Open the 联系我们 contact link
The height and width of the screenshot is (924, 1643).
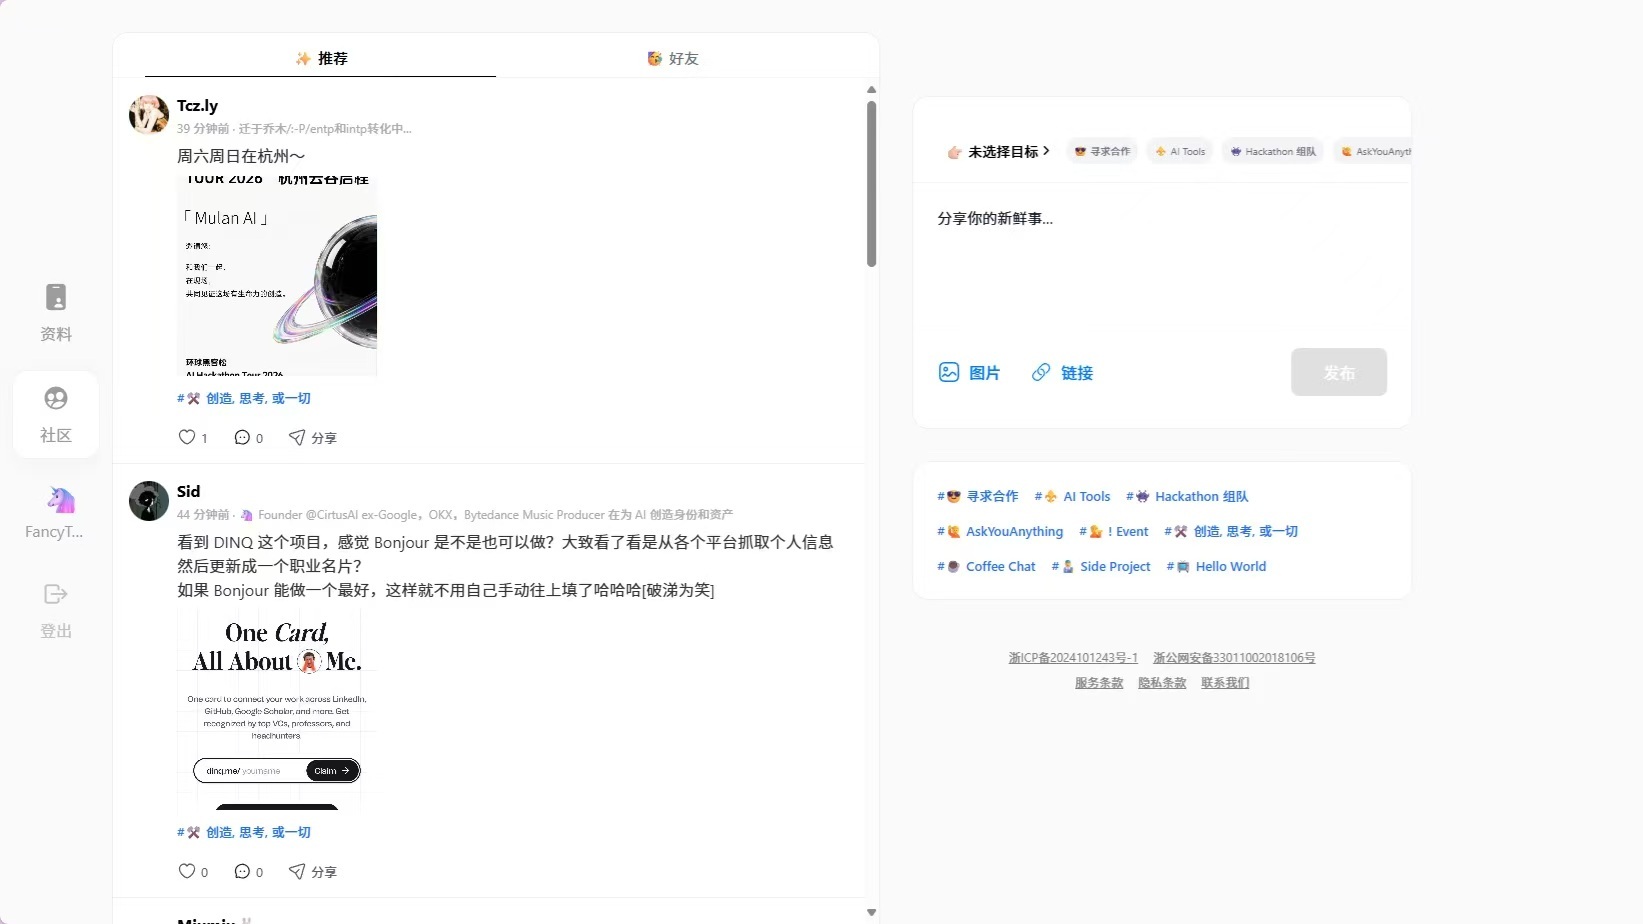click(1225, 682)
